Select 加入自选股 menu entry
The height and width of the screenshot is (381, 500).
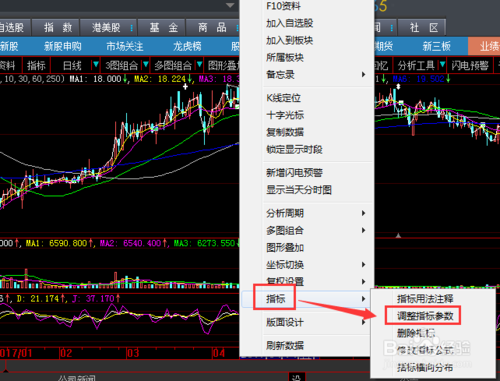pyautogui.click(x=289, y=23)
